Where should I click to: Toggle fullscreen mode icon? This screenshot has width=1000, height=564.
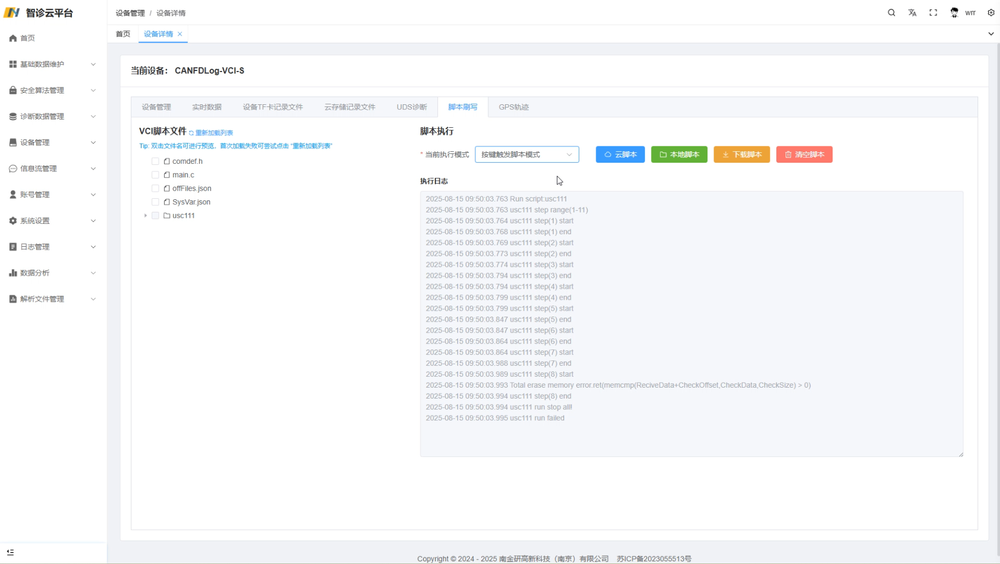(x=933, y=13)
